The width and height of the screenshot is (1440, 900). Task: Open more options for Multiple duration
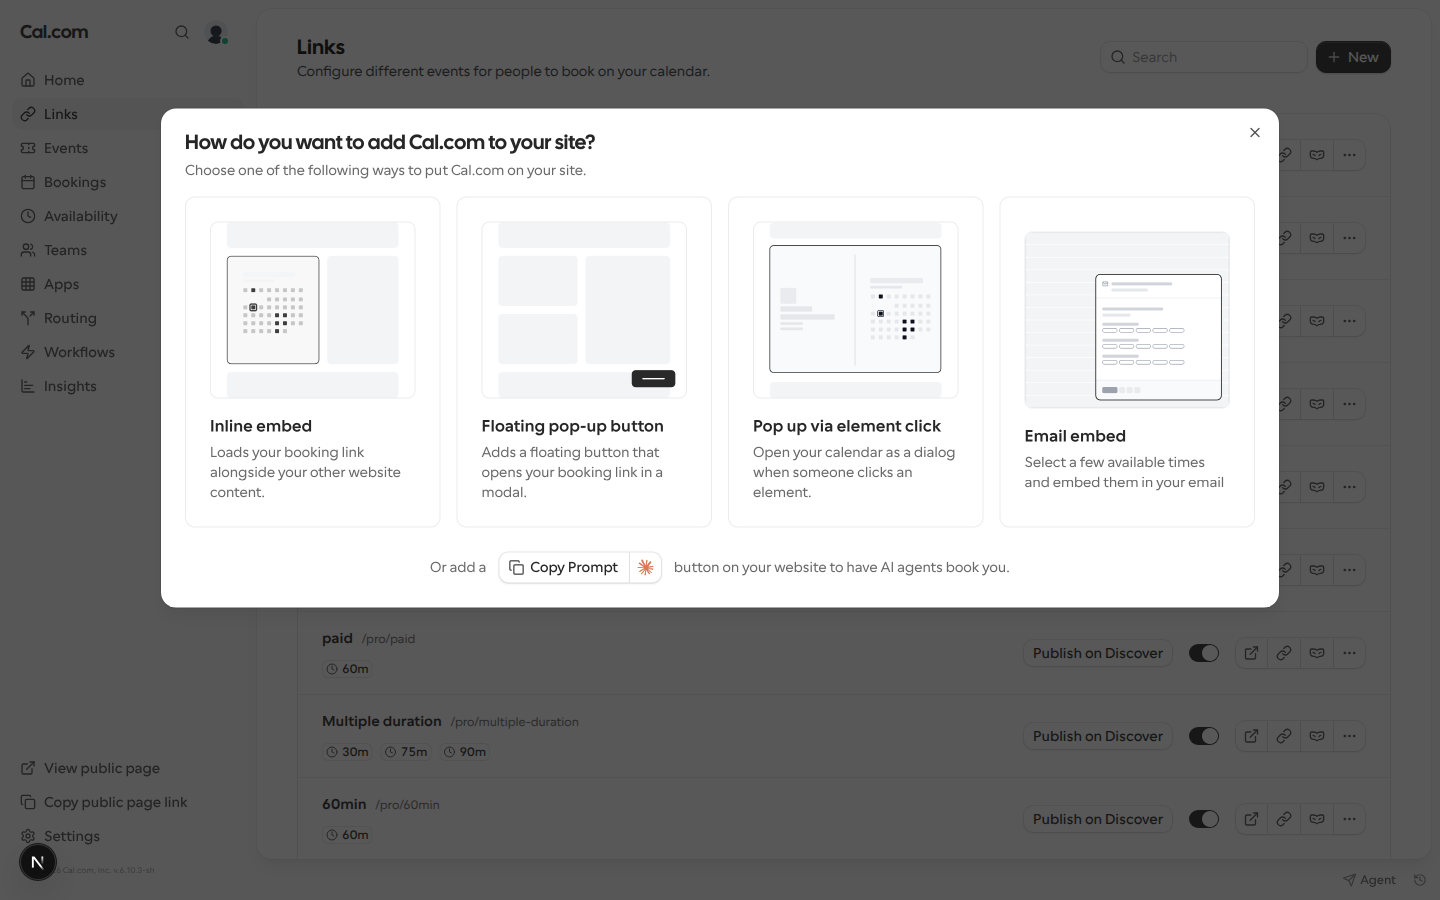click(x=1350, y=736)
